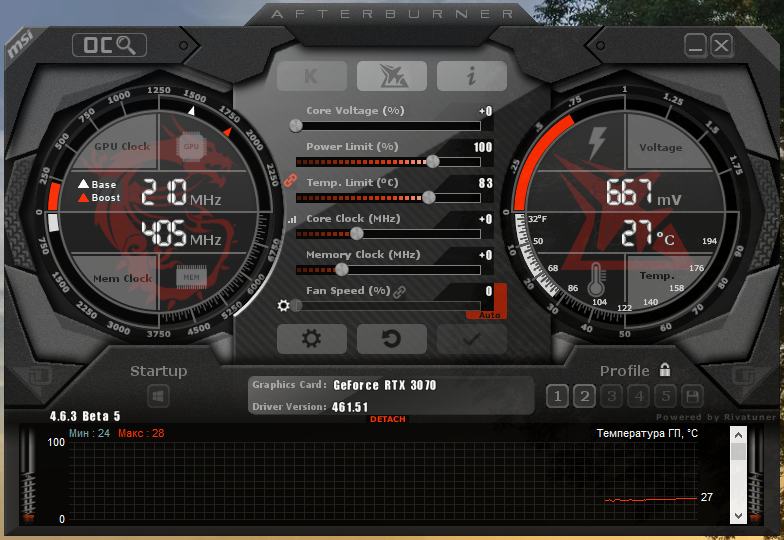Toggle the Fan Speed link chain icon
The image size is (784, 540).
pyautogui.click(x=400, y=292)
